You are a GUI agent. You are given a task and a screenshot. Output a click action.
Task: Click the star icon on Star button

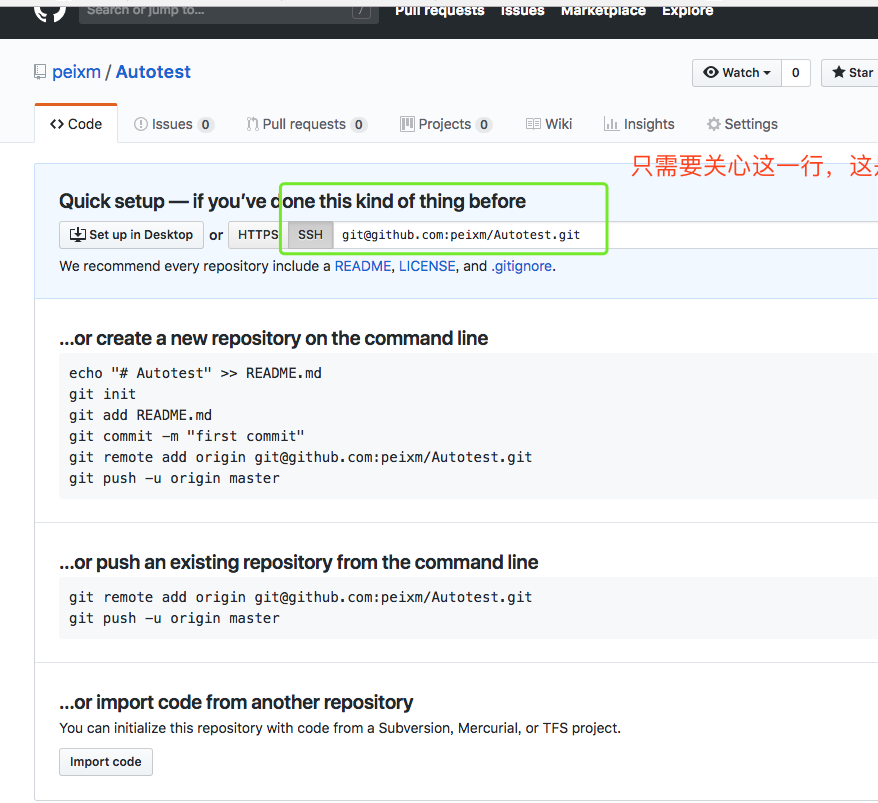838,72
